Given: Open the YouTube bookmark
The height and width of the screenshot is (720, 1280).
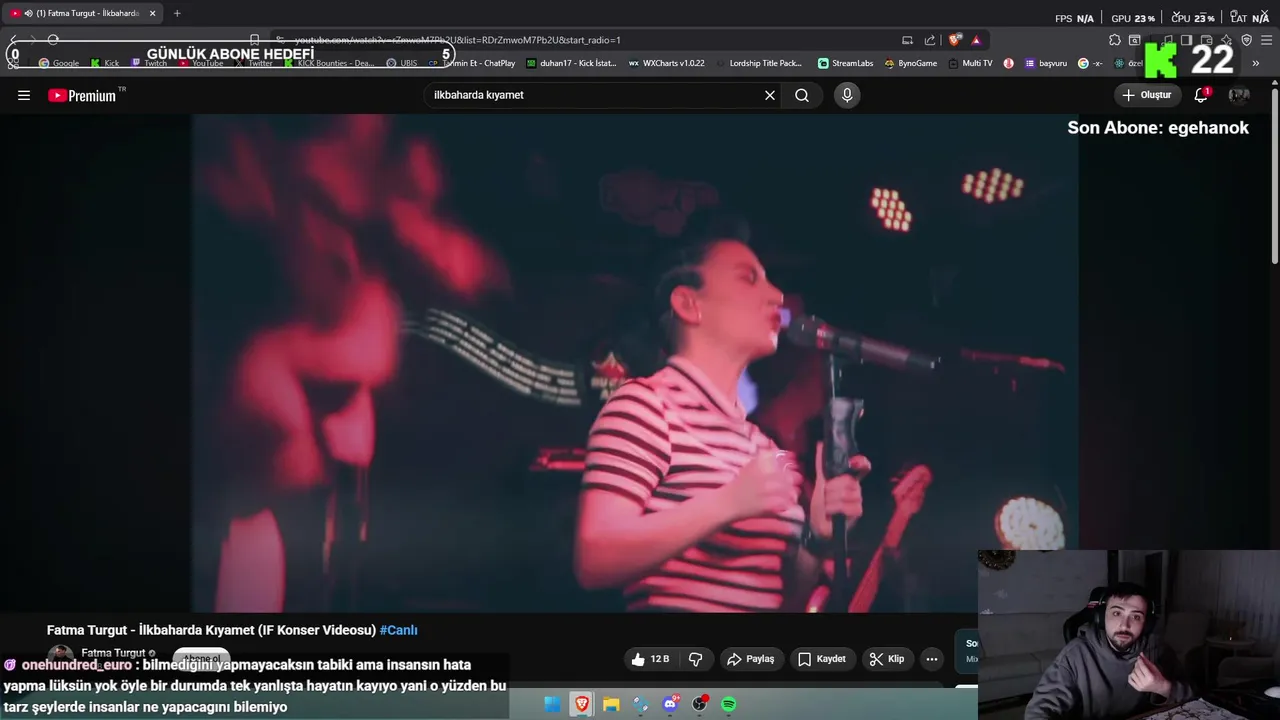Looking at the screenshot, I should (x=200, y=63).
